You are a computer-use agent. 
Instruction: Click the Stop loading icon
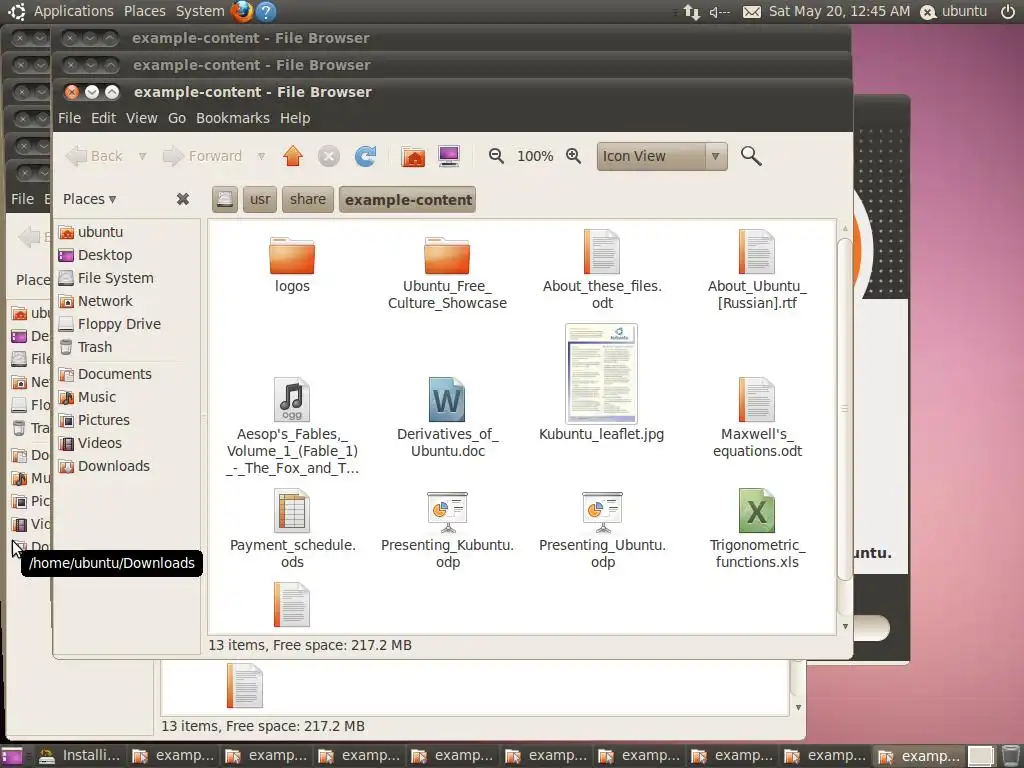[x=329, y=156]
